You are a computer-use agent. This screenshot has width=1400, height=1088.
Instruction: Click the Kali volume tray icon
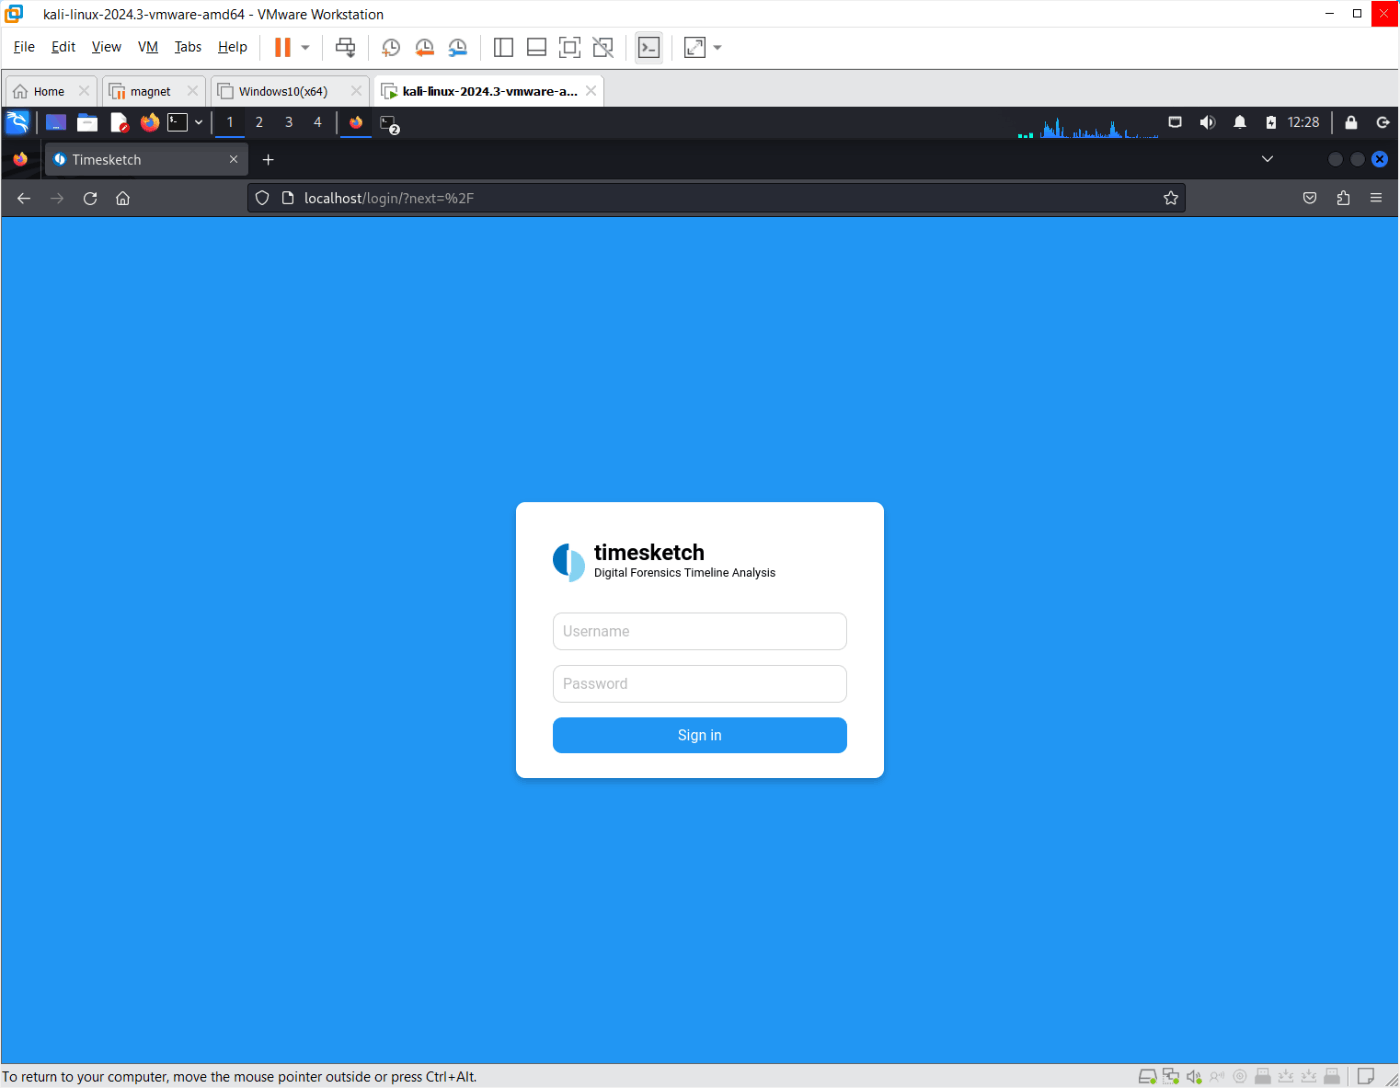point(1207,122)
